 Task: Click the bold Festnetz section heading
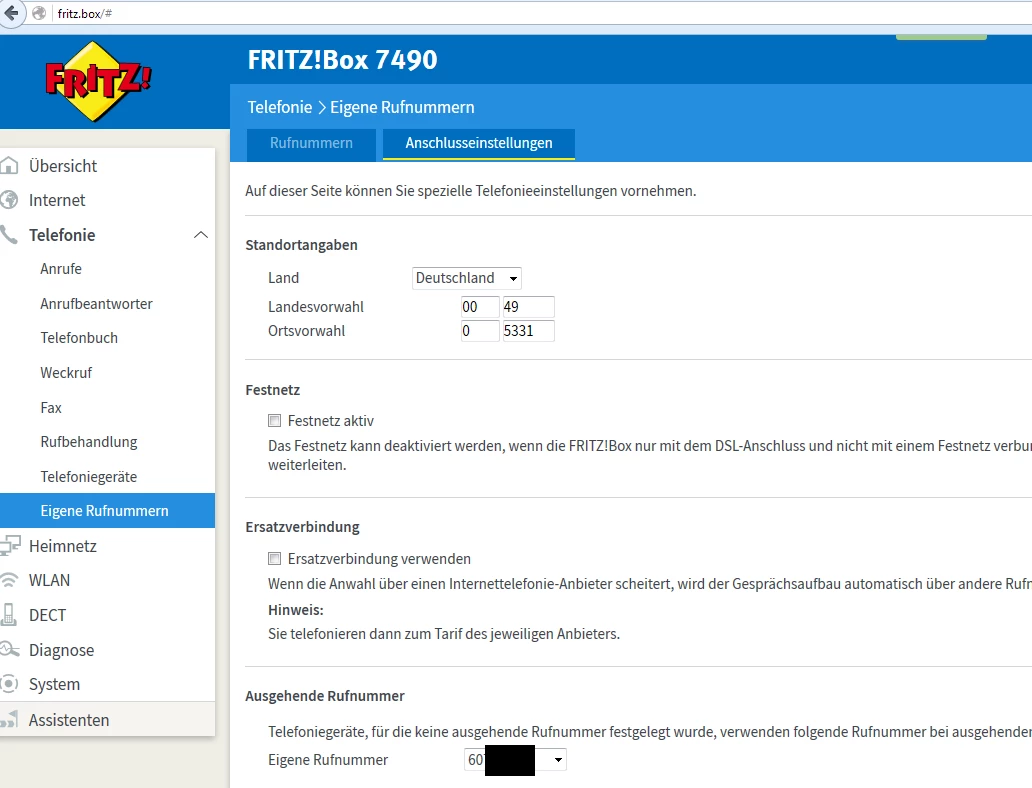tap(272, 390)
